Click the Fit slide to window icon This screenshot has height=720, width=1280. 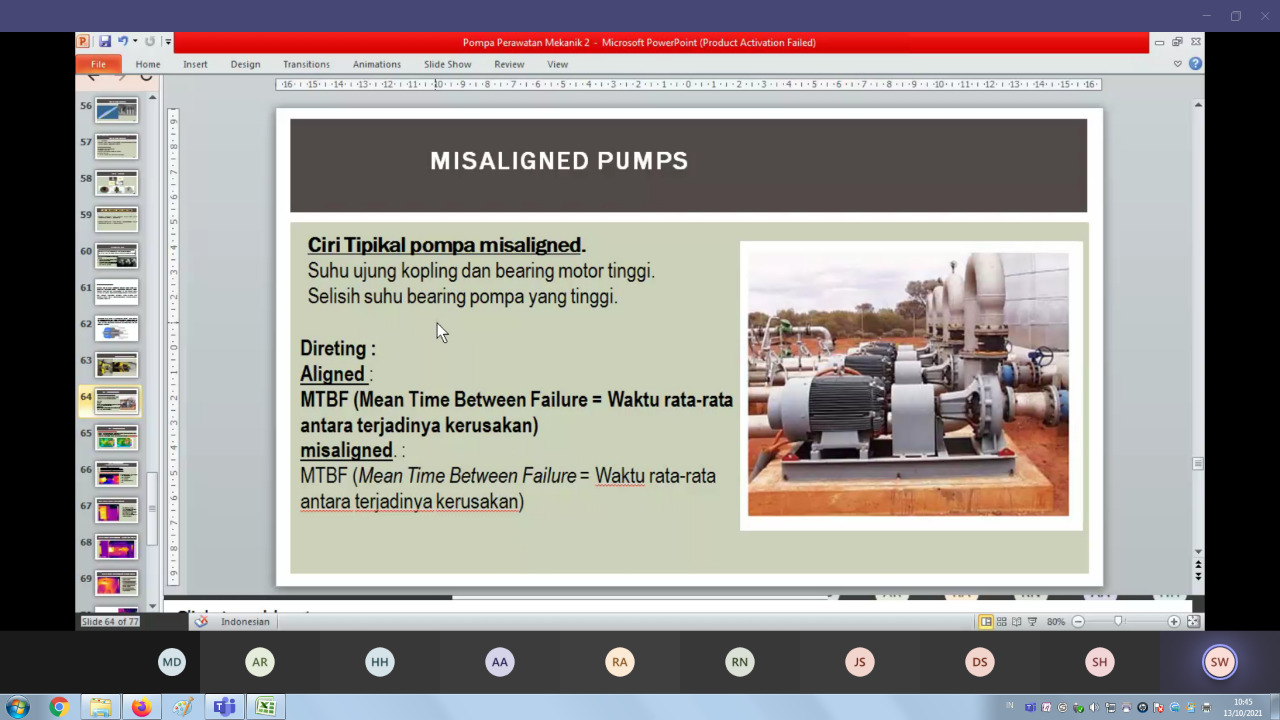1193,621
